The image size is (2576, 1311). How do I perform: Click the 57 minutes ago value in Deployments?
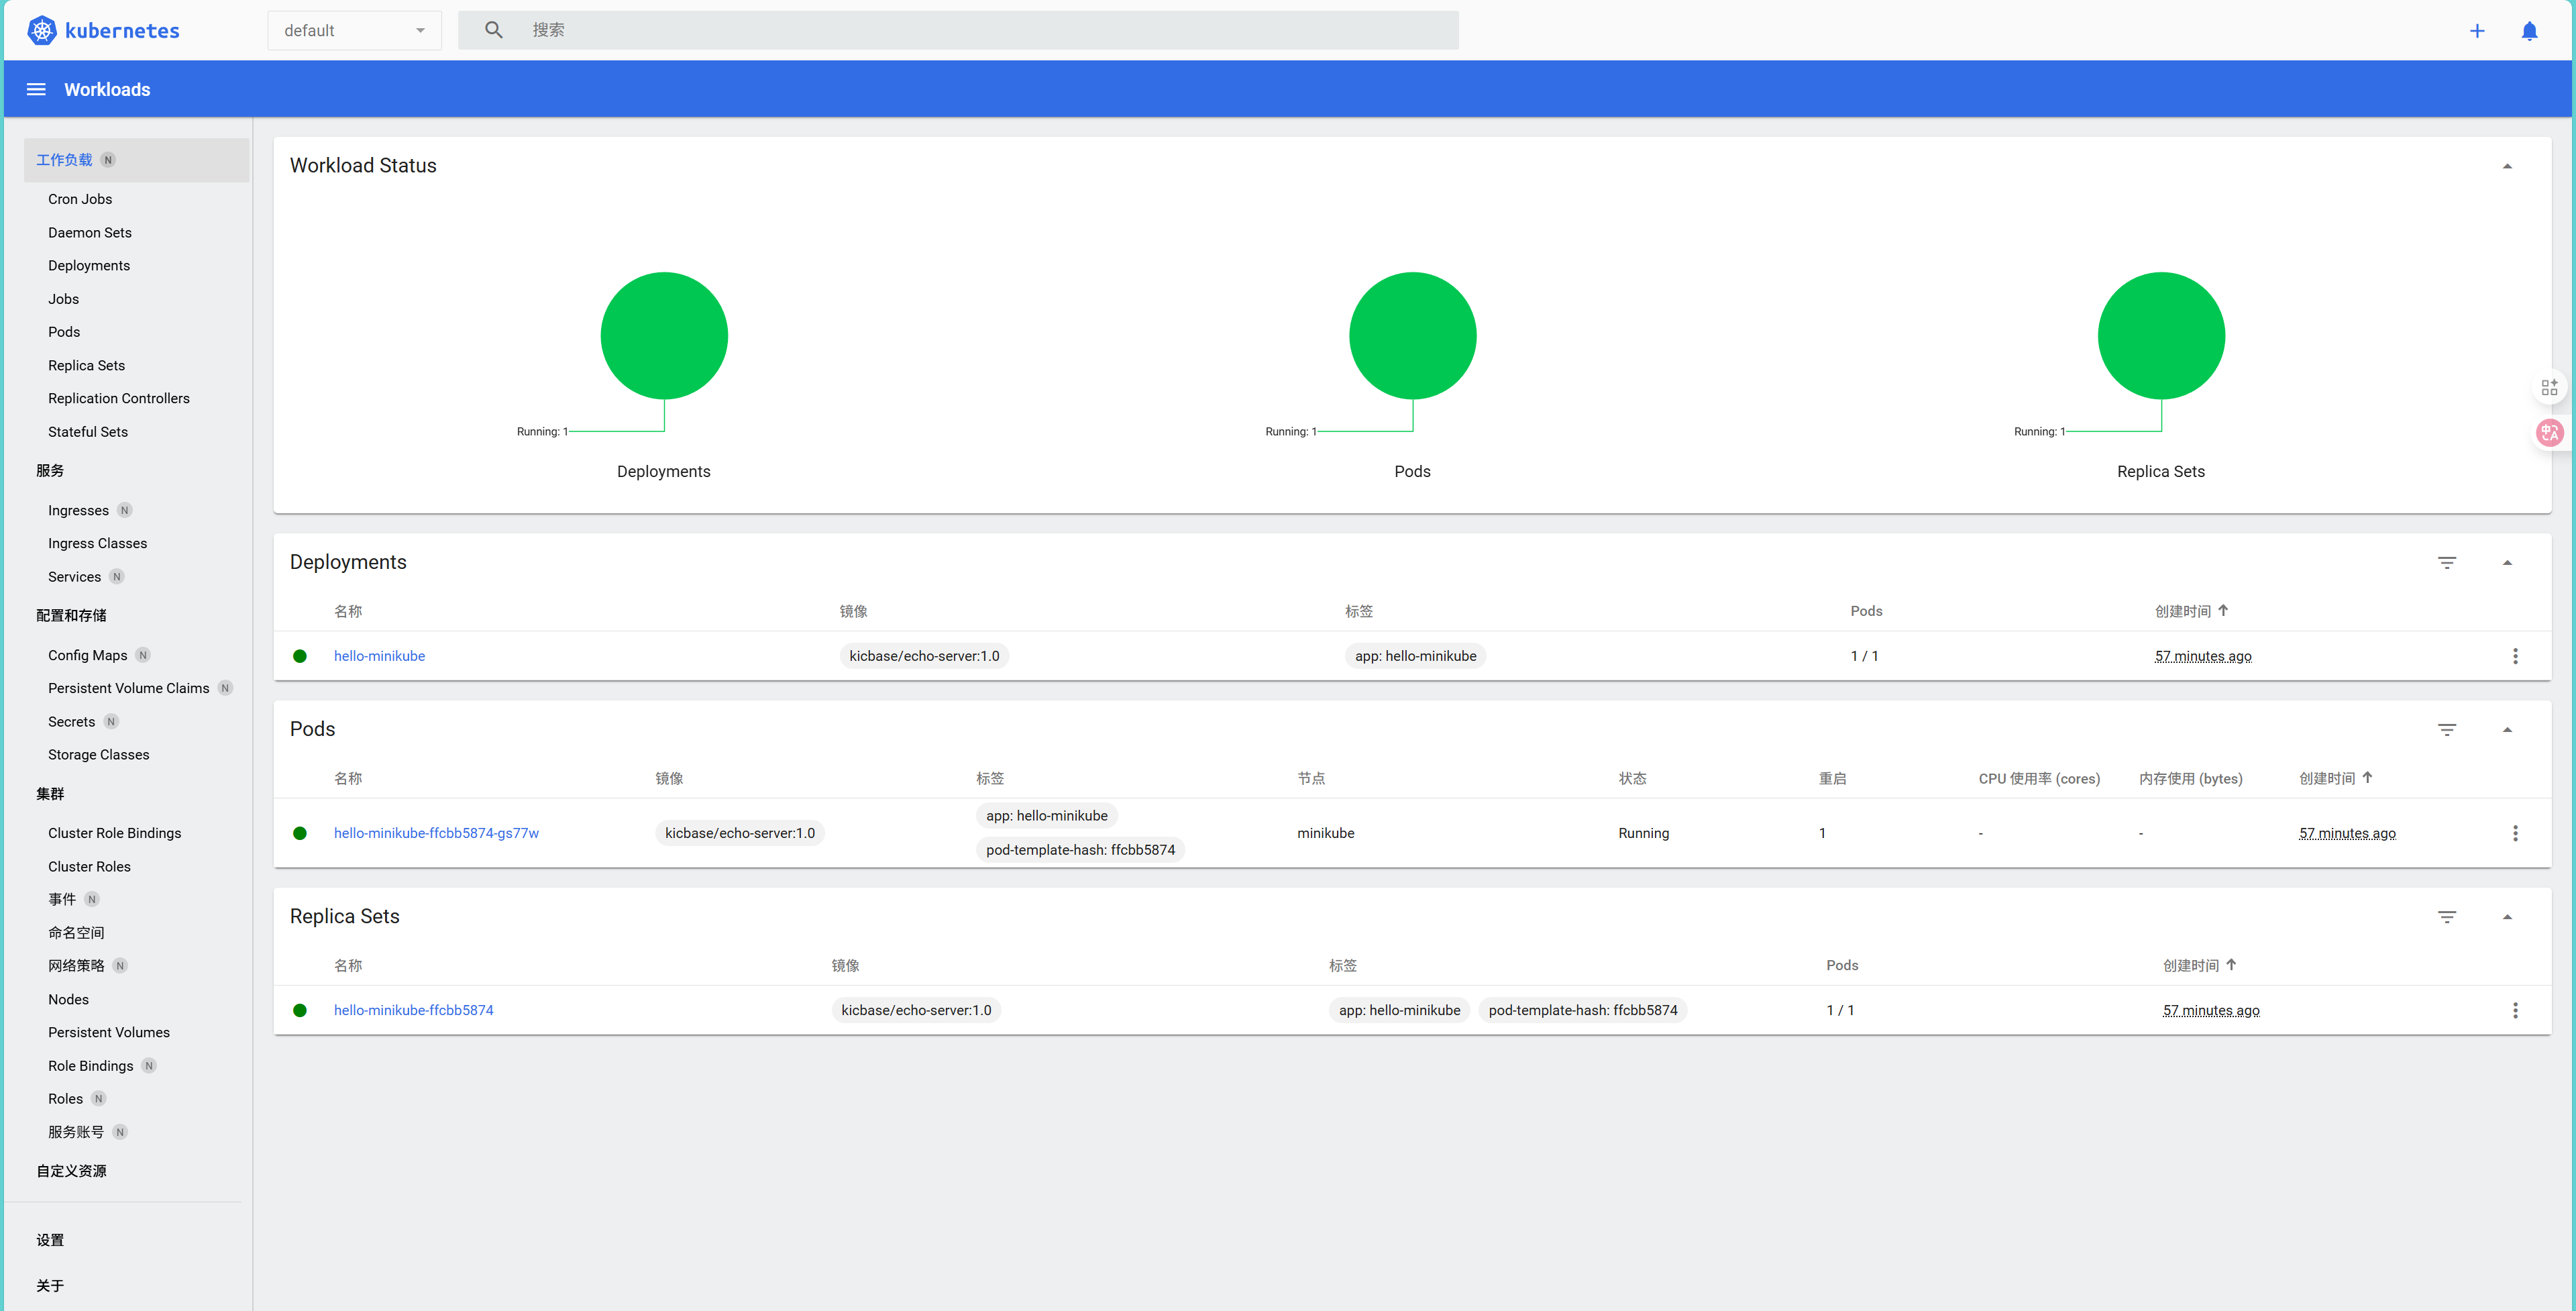(2203, 656)
